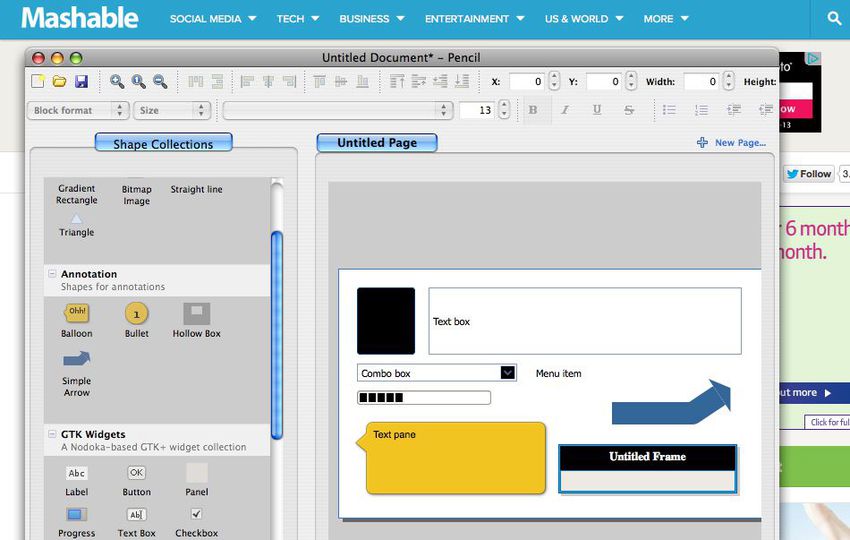Click the Twitter Follow button
The image size is (850, 540).
808,174
